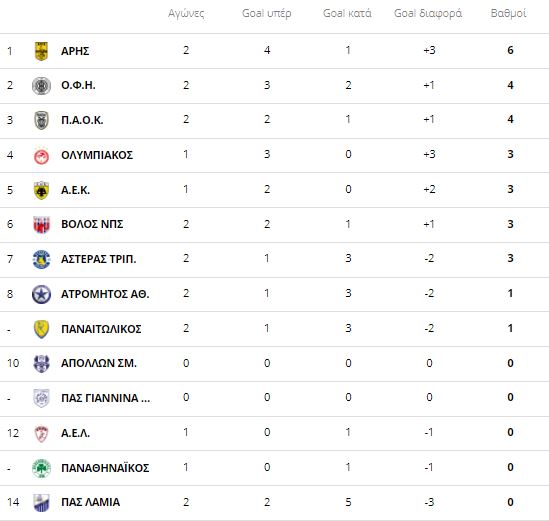Select the ΒΟΛΟΣ ΝΠΣ club logo
549x521 pixels.
[41, 224]
